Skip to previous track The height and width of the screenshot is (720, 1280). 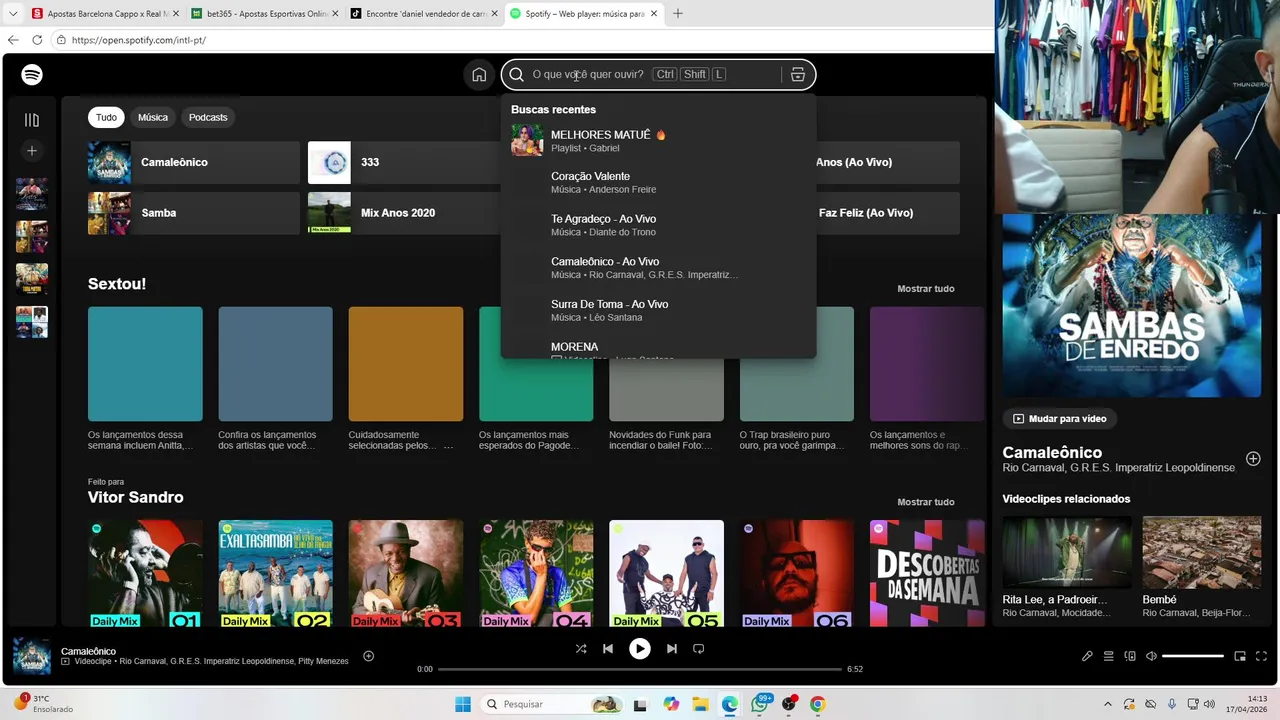point(608,649)
